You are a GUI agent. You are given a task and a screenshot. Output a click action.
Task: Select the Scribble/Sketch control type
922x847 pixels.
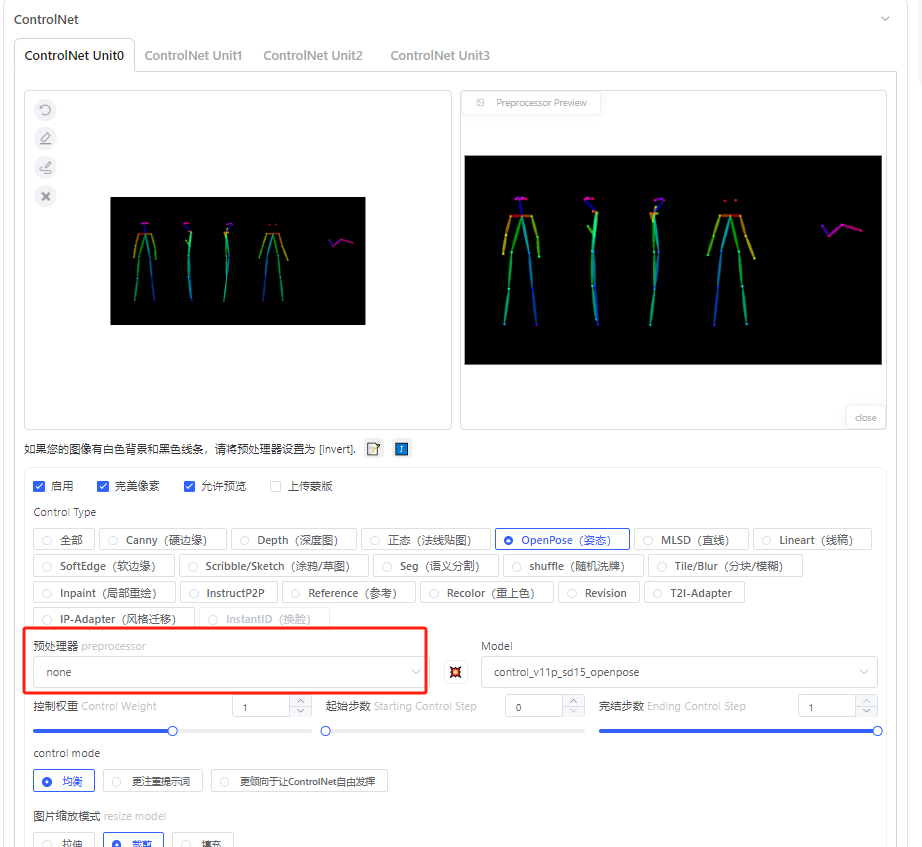click(x=273, y=566)
